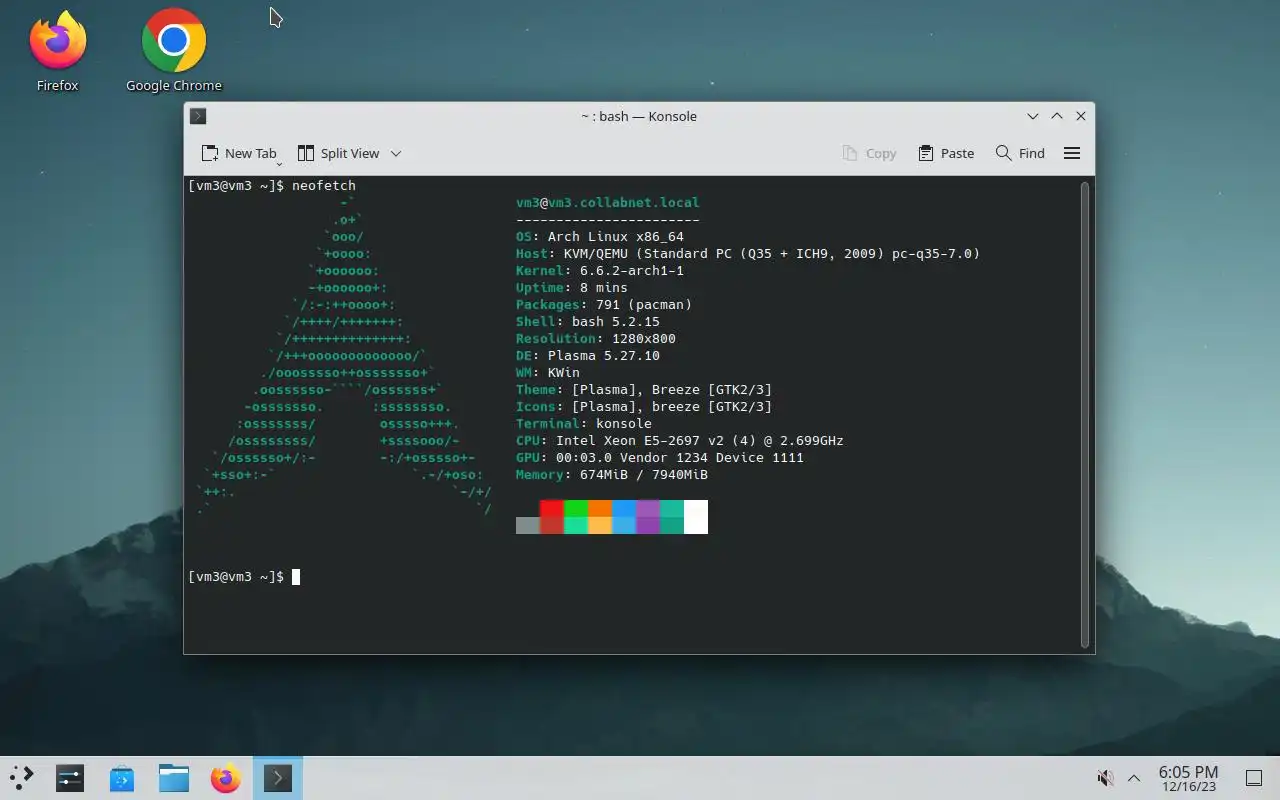1280x800 pixels.
Task: Open Discover software center in taskbar
Action: (x=122, y=777)
